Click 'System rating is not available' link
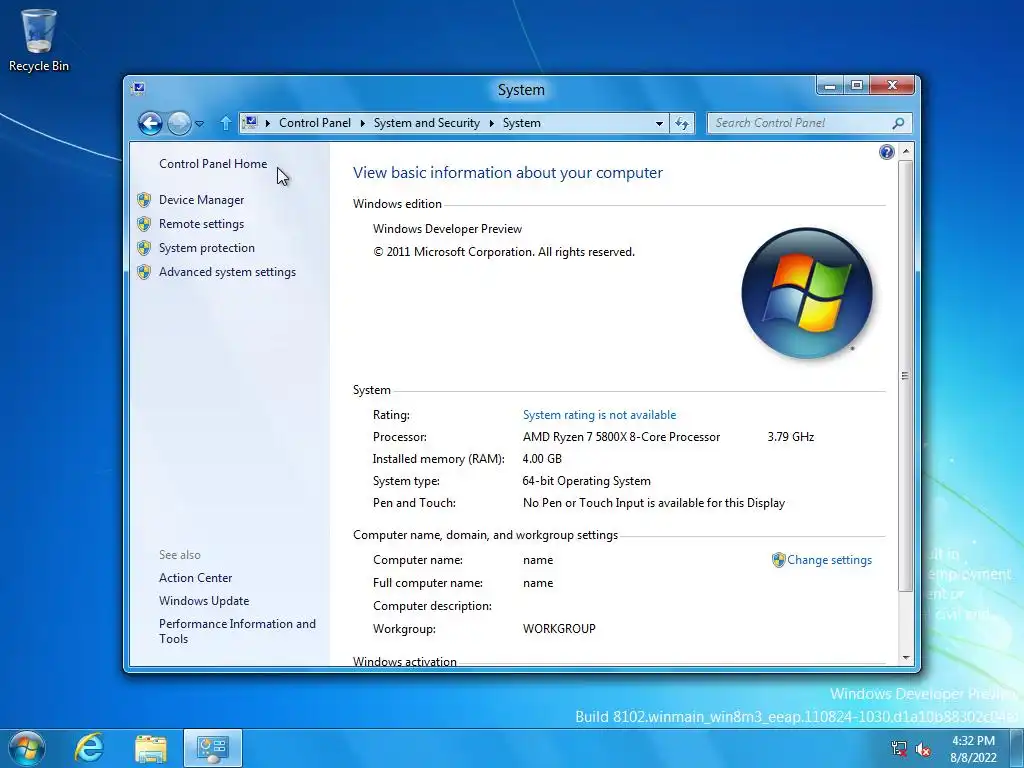1024x768 pixels. coord(600,415)
